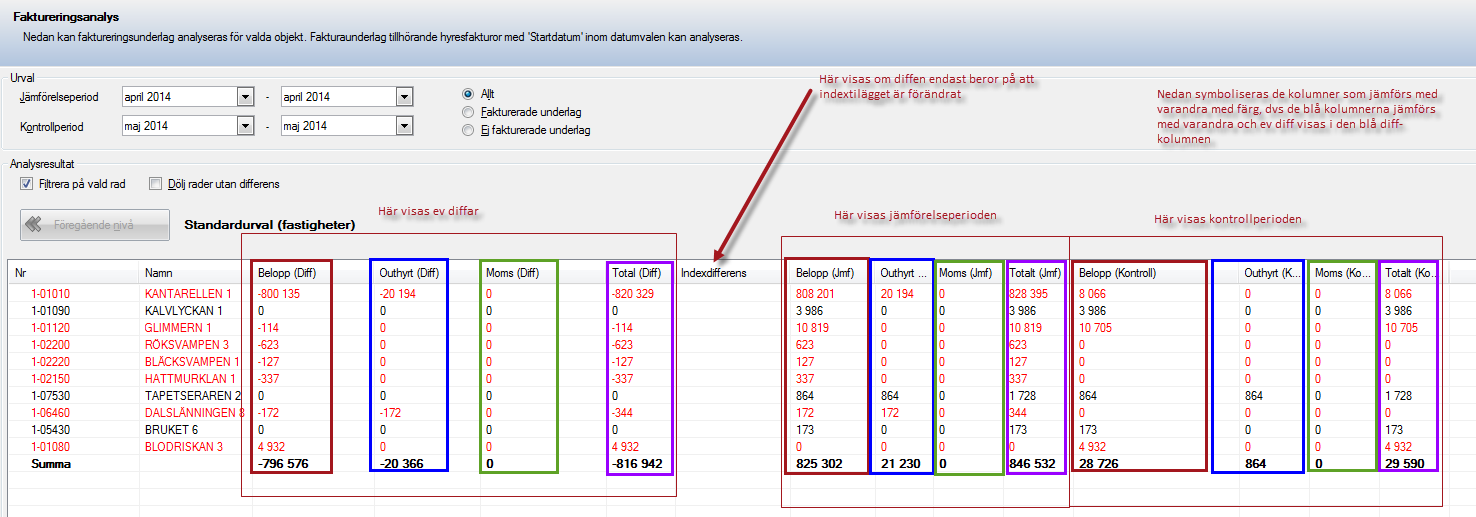This screenshot has height=517, width=1476.
Task: Click the 28 726 Summa Belopp Kontroll
Action: 1099,464
